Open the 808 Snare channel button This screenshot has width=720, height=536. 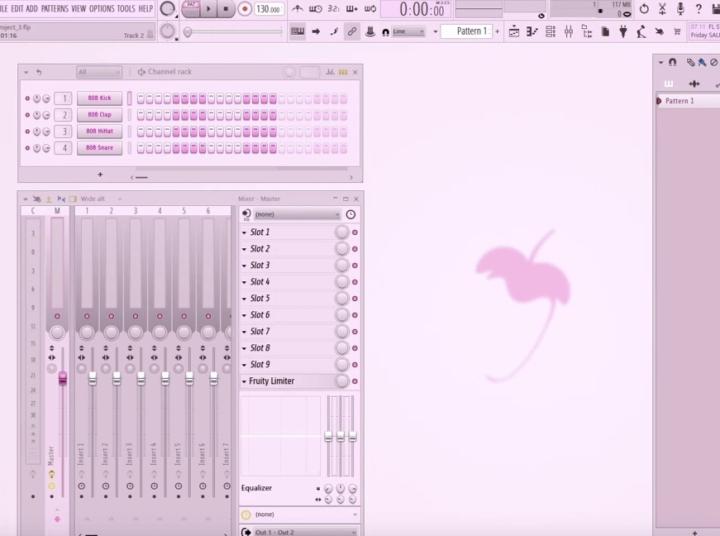pyautogui.click(x=100, y=148)
